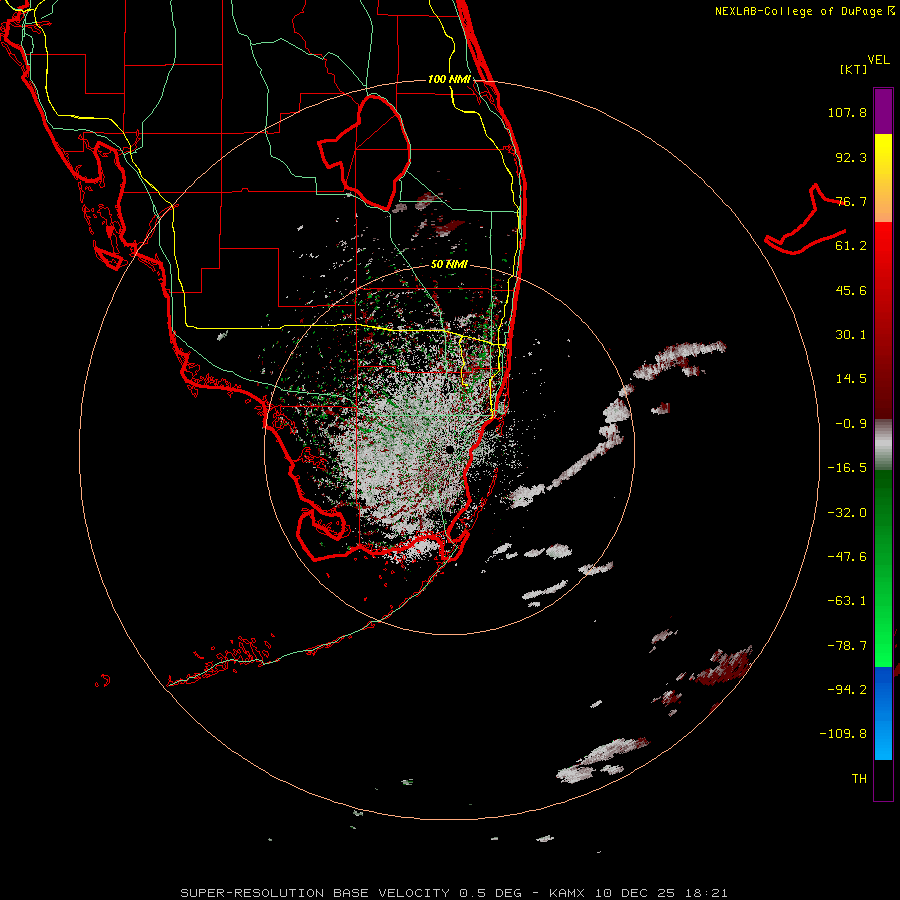
Task: Click the blue segment of the color bar
Action: pyautogui.click(x=883, y=713)
